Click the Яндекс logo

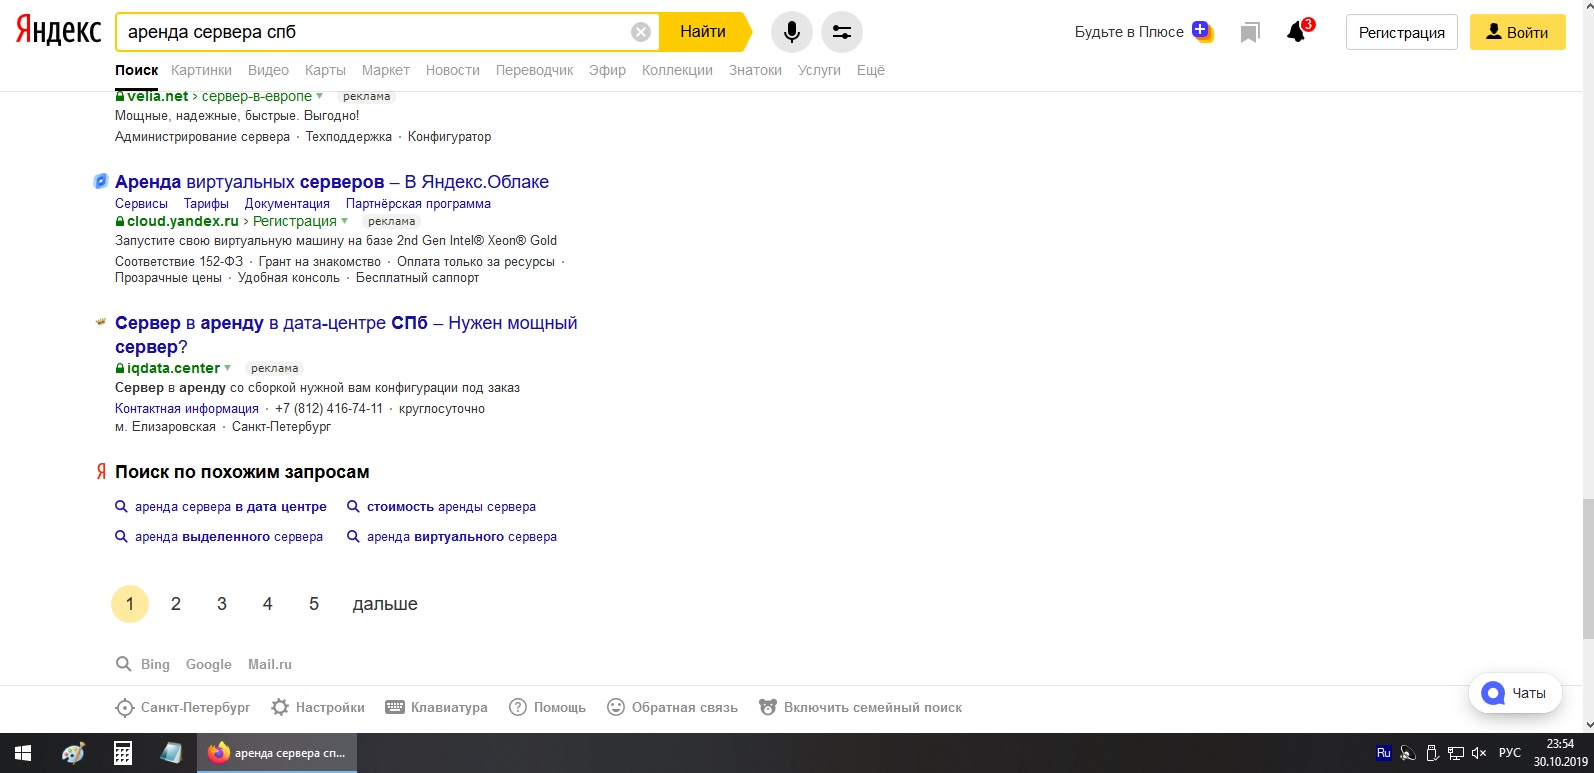tap(58, 32)
